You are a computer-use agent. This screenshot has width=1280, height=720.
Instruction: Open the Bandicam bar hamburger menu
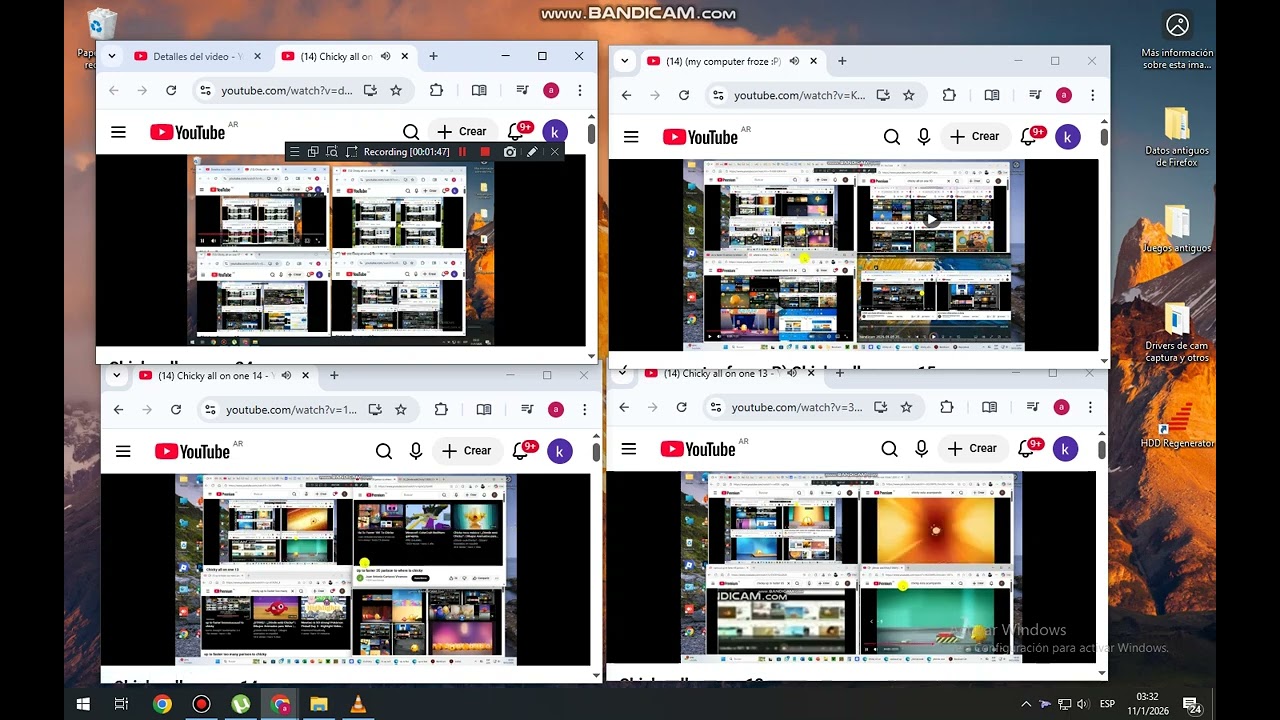pos(294,152)
